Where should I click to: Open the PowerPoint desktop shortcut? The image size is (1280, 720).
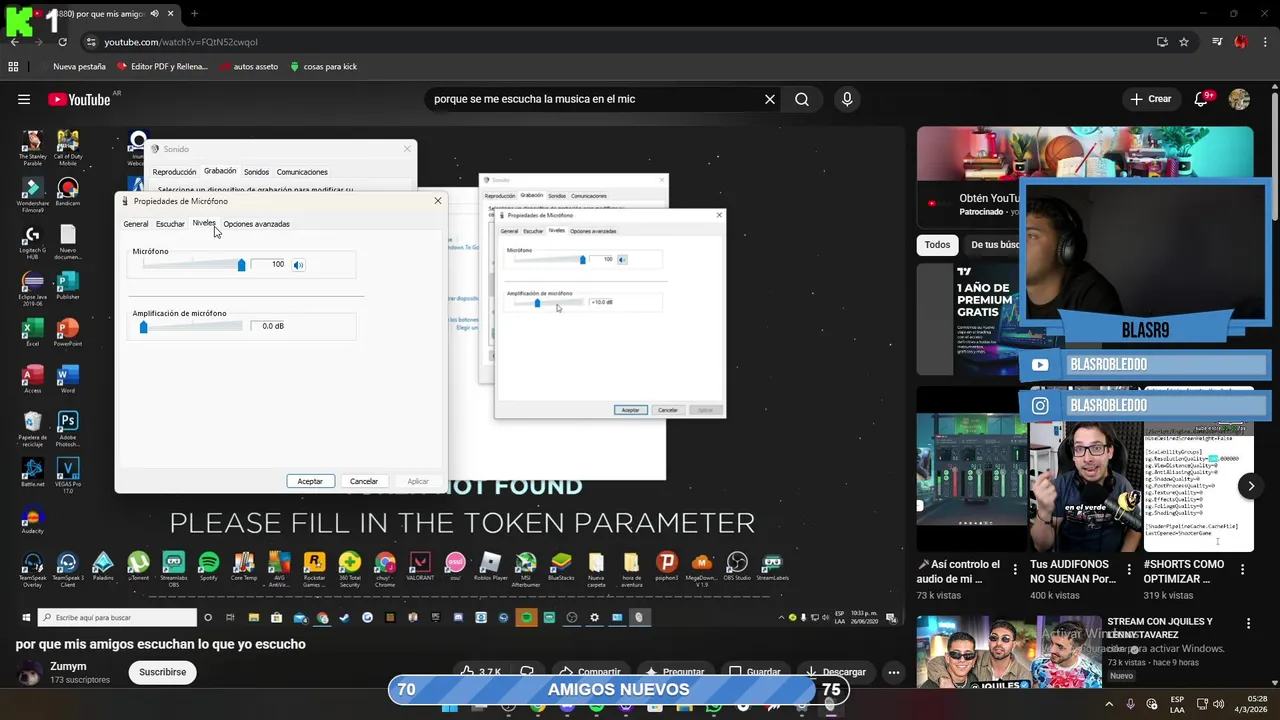pyautogui.click(x=68, y=333)
